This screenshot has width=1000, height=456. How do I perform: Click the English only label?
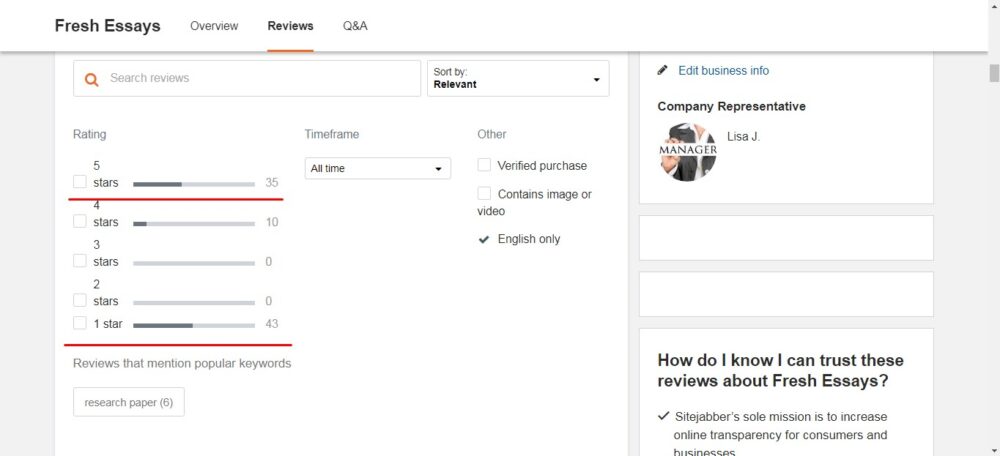529,239
